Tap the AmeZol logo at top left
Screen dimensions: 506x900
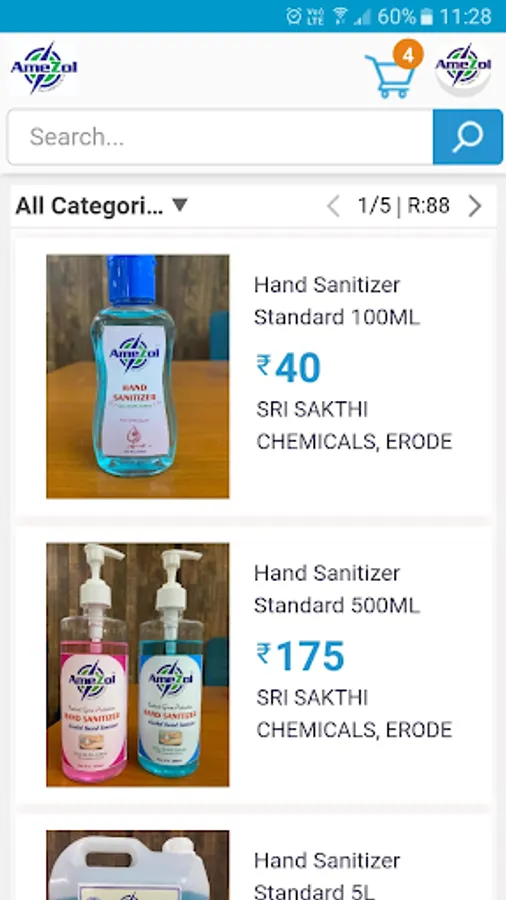point(44,67)
